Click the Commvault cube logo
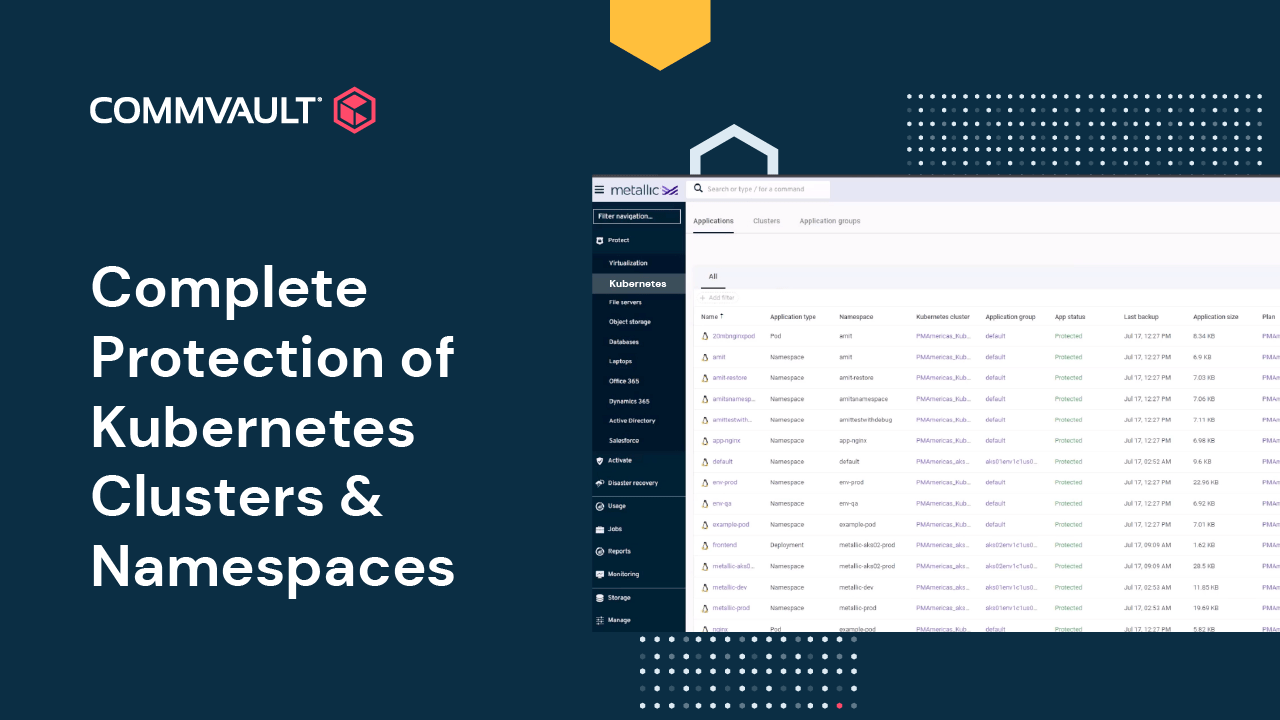Image resolution: width=1280 pixels, height=720 pixels. [354, 110]
